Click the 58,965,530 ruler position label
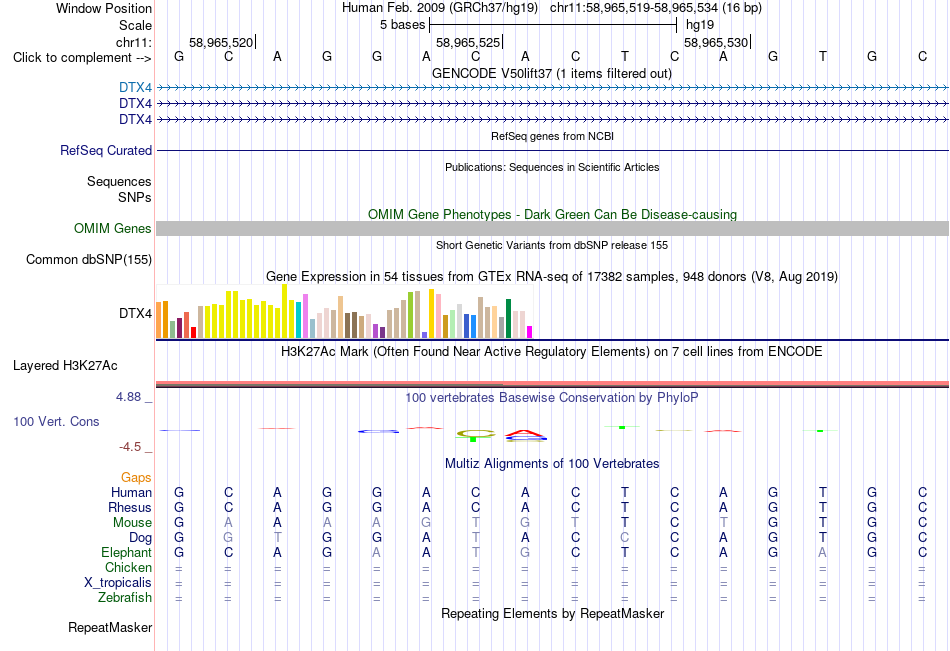 (716, 42)
